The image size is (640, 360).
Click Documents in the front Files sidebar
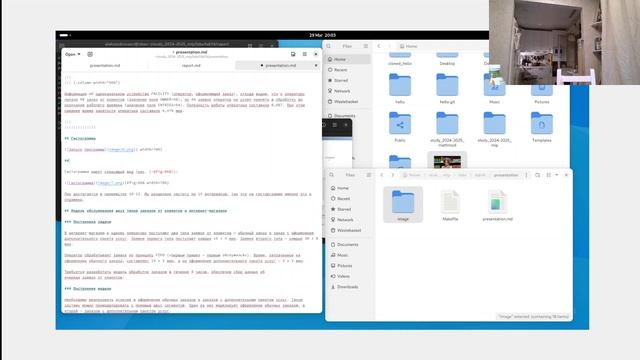pyautogui.click(x=350, y=244)
